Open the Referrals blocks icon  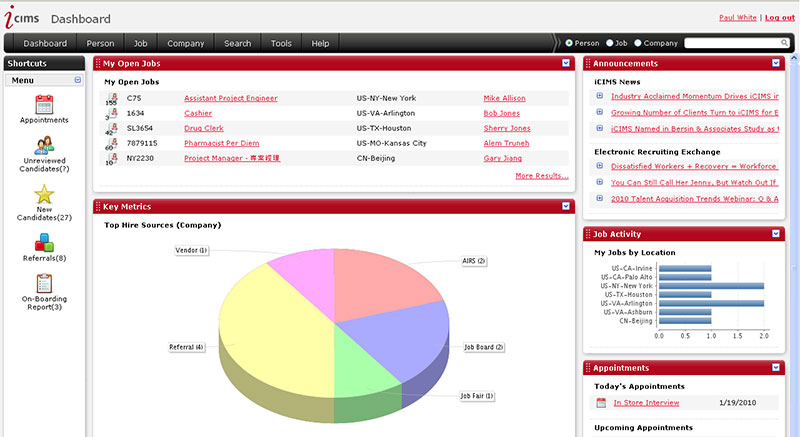click(43, 241)
